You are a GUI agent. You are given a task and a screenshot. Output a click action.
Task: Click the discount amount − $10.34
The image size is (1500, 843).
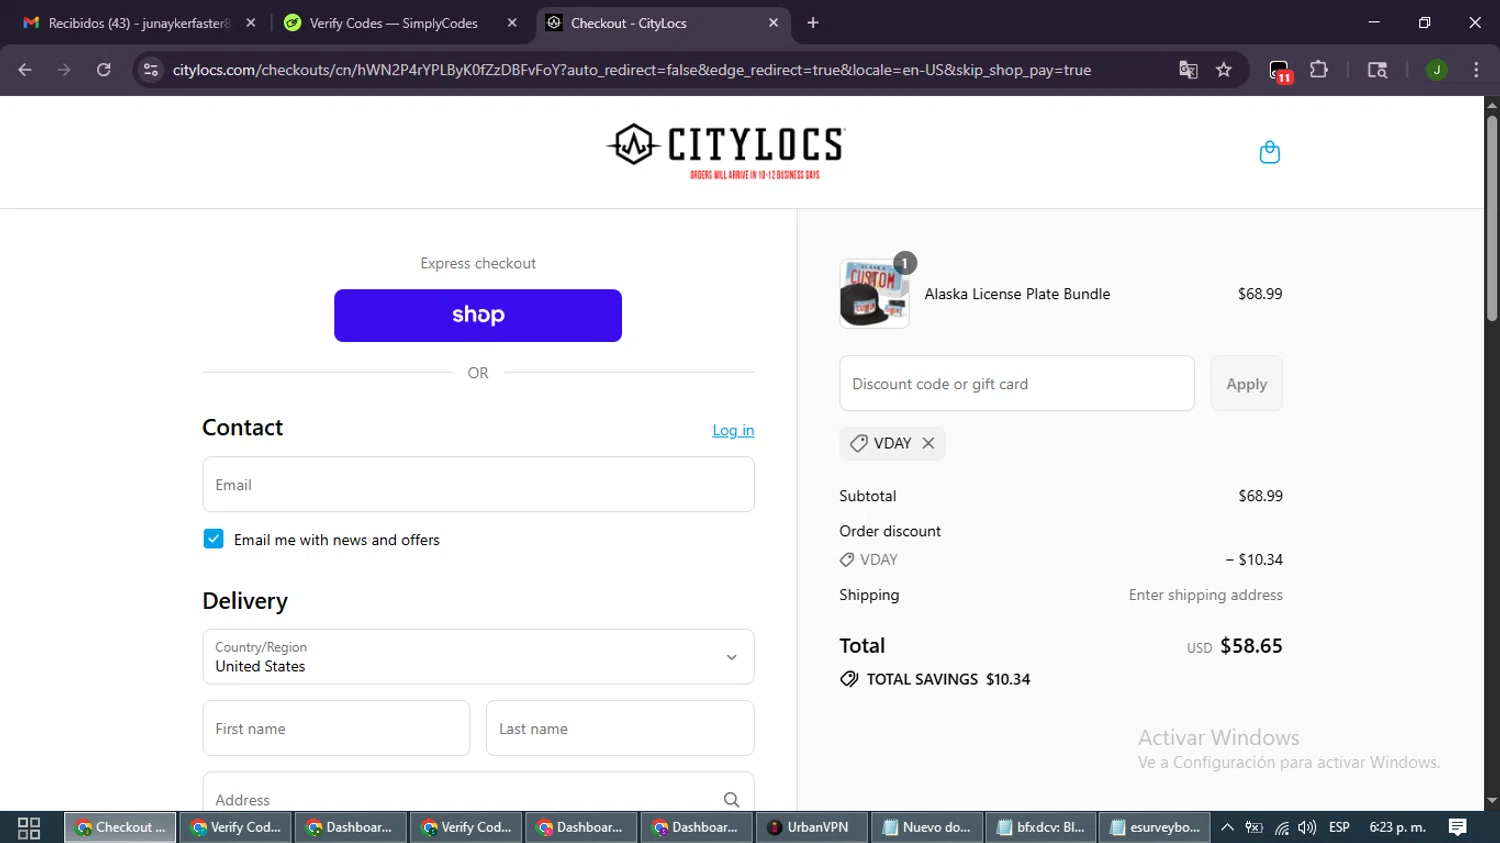click(x=1254, y=560)
